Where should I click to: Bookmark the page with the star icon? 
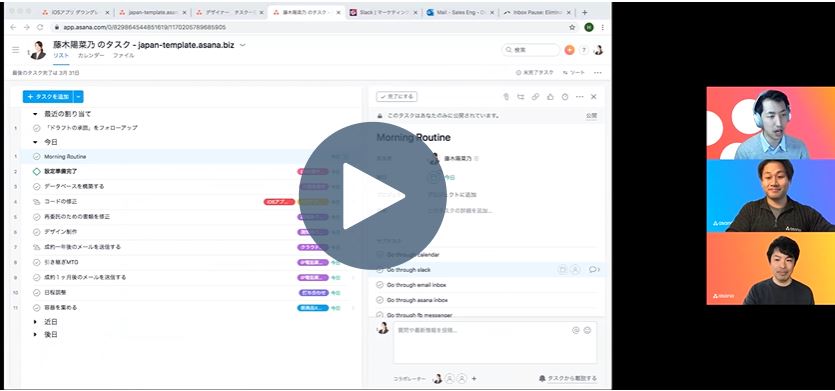[x=572, y=27]
